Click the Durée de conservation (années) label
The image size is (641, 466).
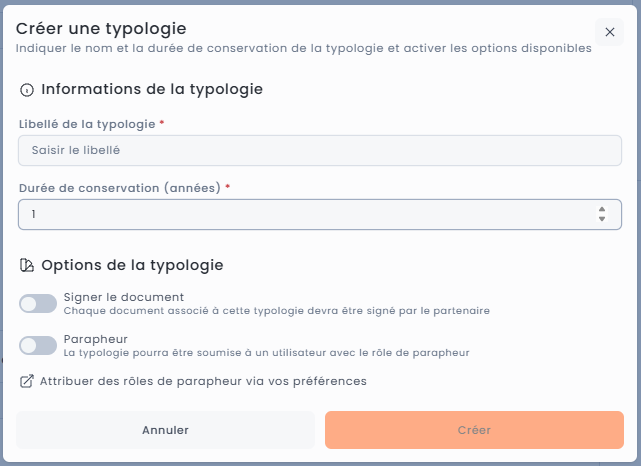(x=119, y=187)
